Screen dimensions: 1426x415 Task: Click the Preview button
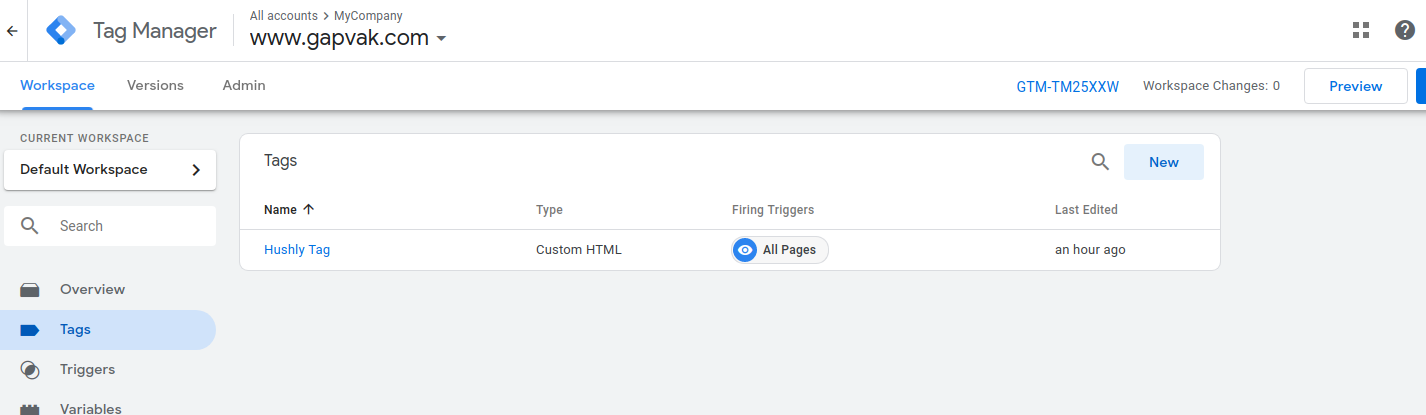pyautogui.click(x=1355, y=86)
